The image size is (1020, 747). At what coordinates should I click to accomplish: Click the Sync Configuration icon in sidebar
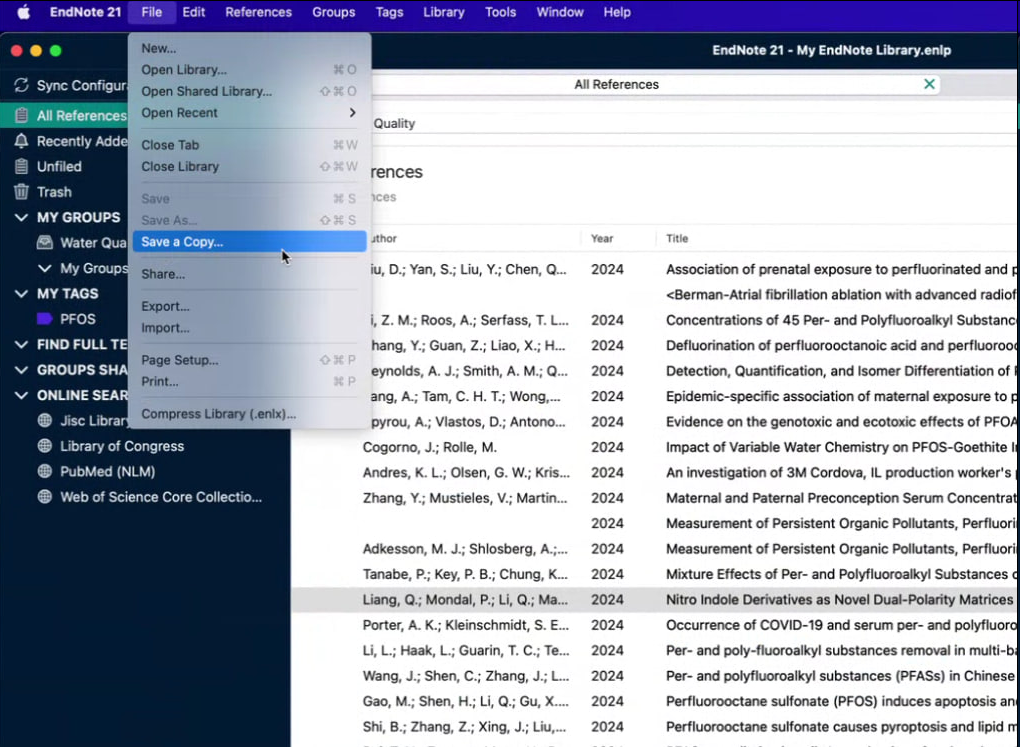[x=21, y=86]
